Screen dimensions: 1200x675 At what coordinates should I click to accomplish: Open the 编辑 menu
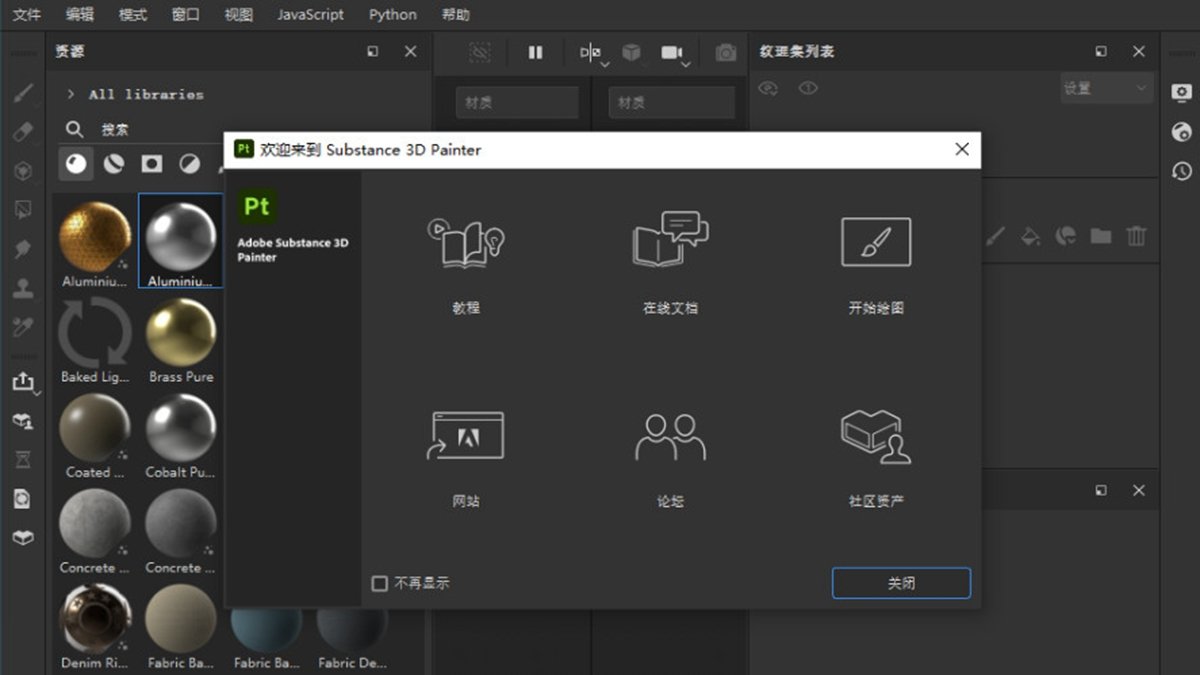point(80,14)
